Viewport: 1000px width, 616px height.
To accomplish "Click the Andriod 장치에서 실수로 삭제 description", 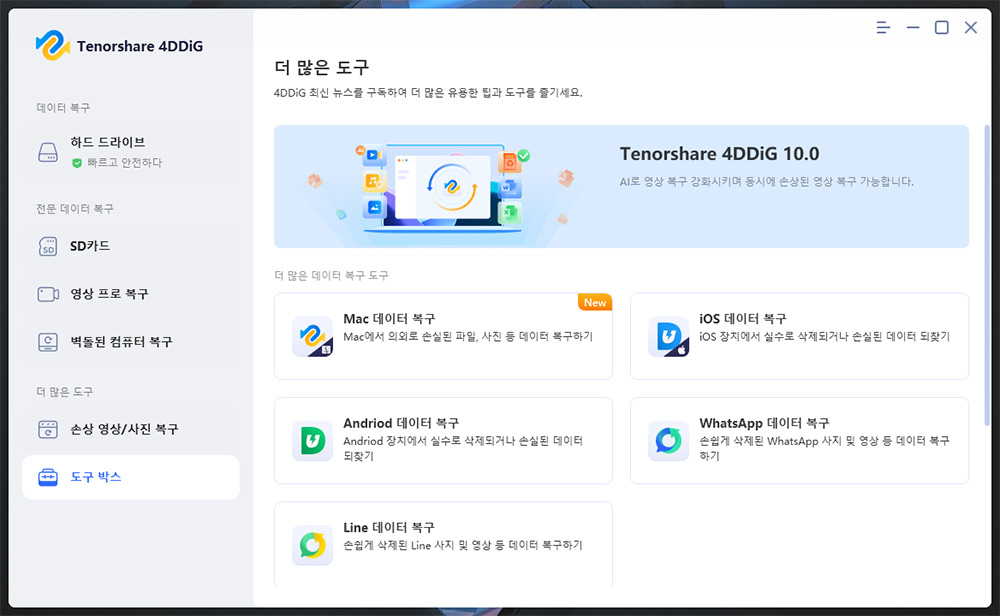I will tap(462, 448).
